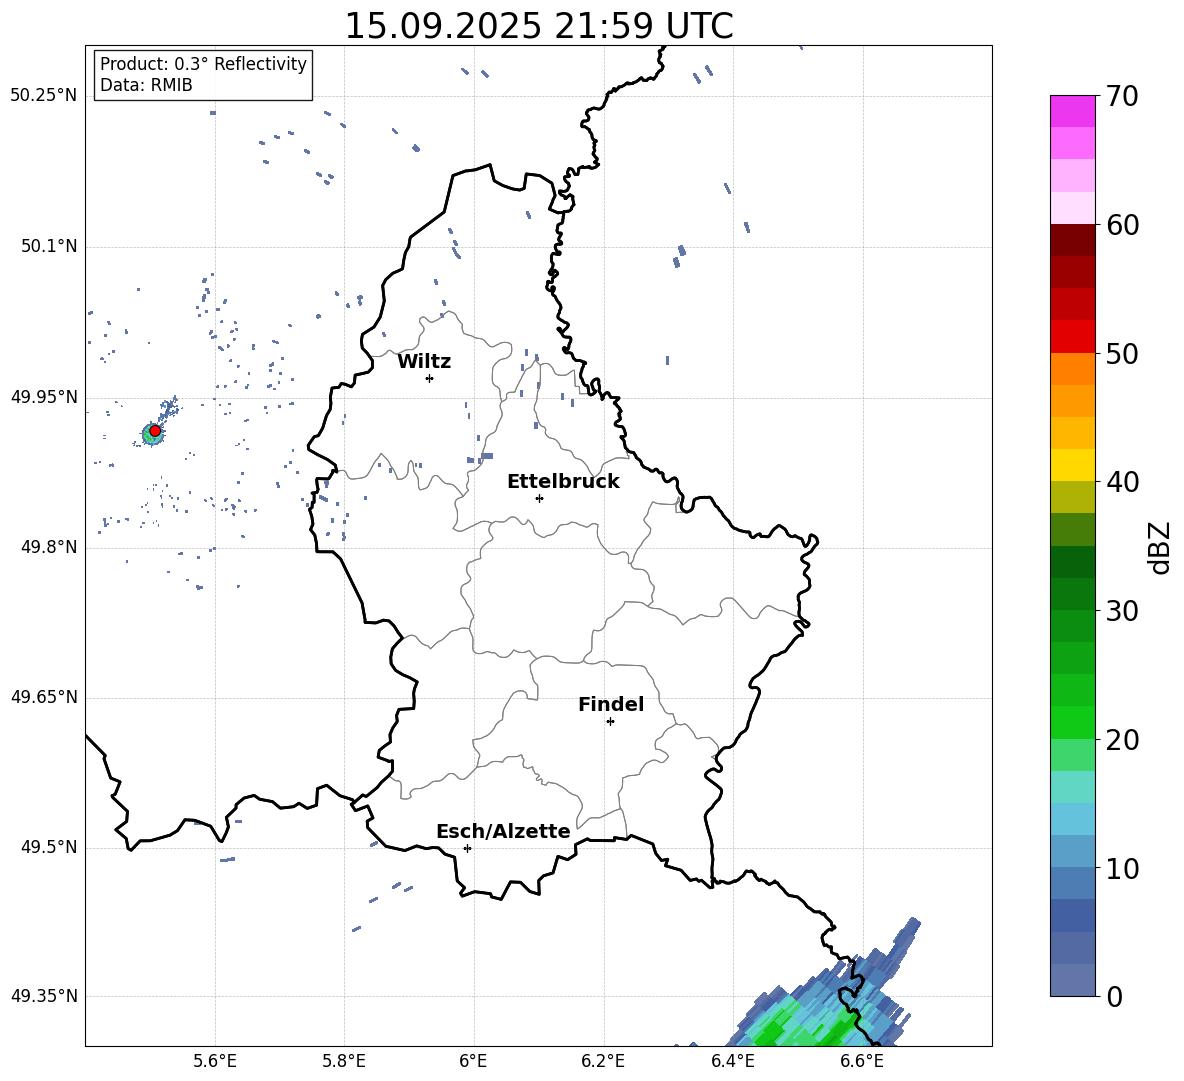The width and height of the screenshot is (1184, 1081).
Task: Click the 49.95°N latitude label
Action: (43, 396)
